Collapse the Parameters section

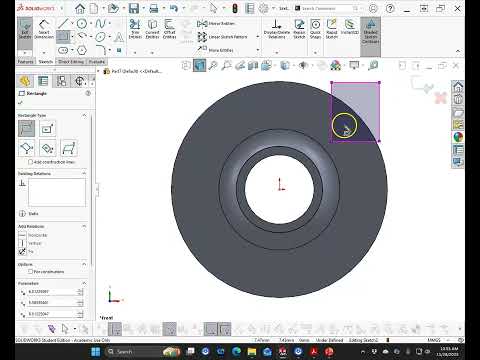tap(84, 283)
